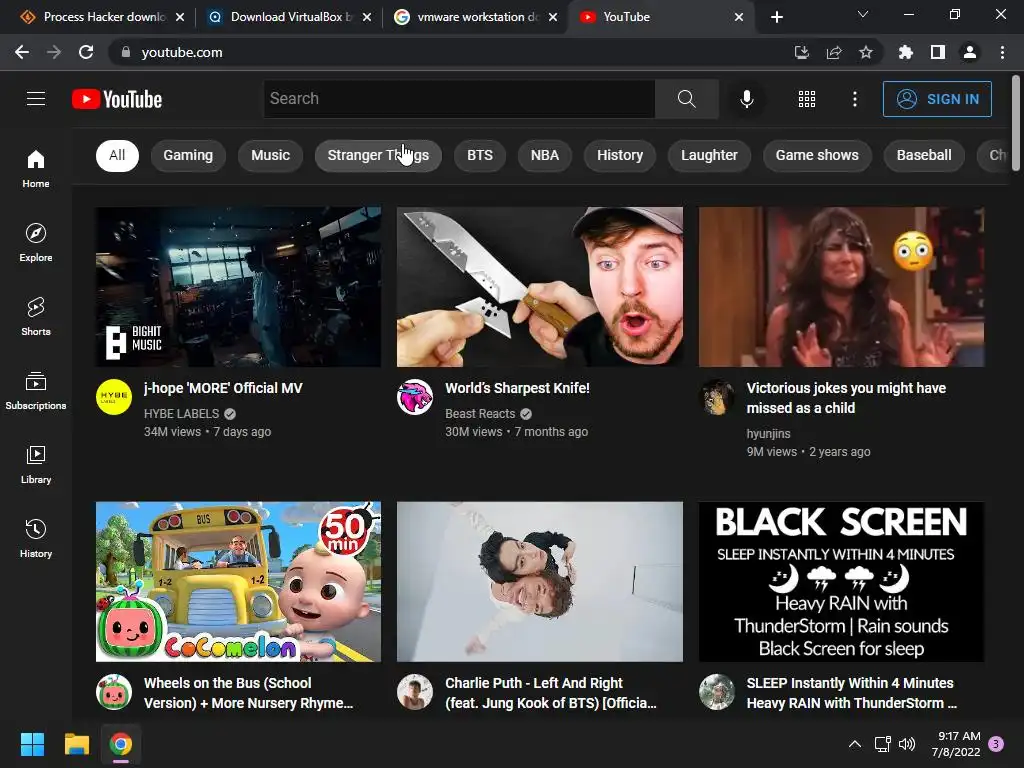Viewport: 1024px width, 768px height.
Task: Open the Chrome profile icon
Action: click(x=970, y=52)
